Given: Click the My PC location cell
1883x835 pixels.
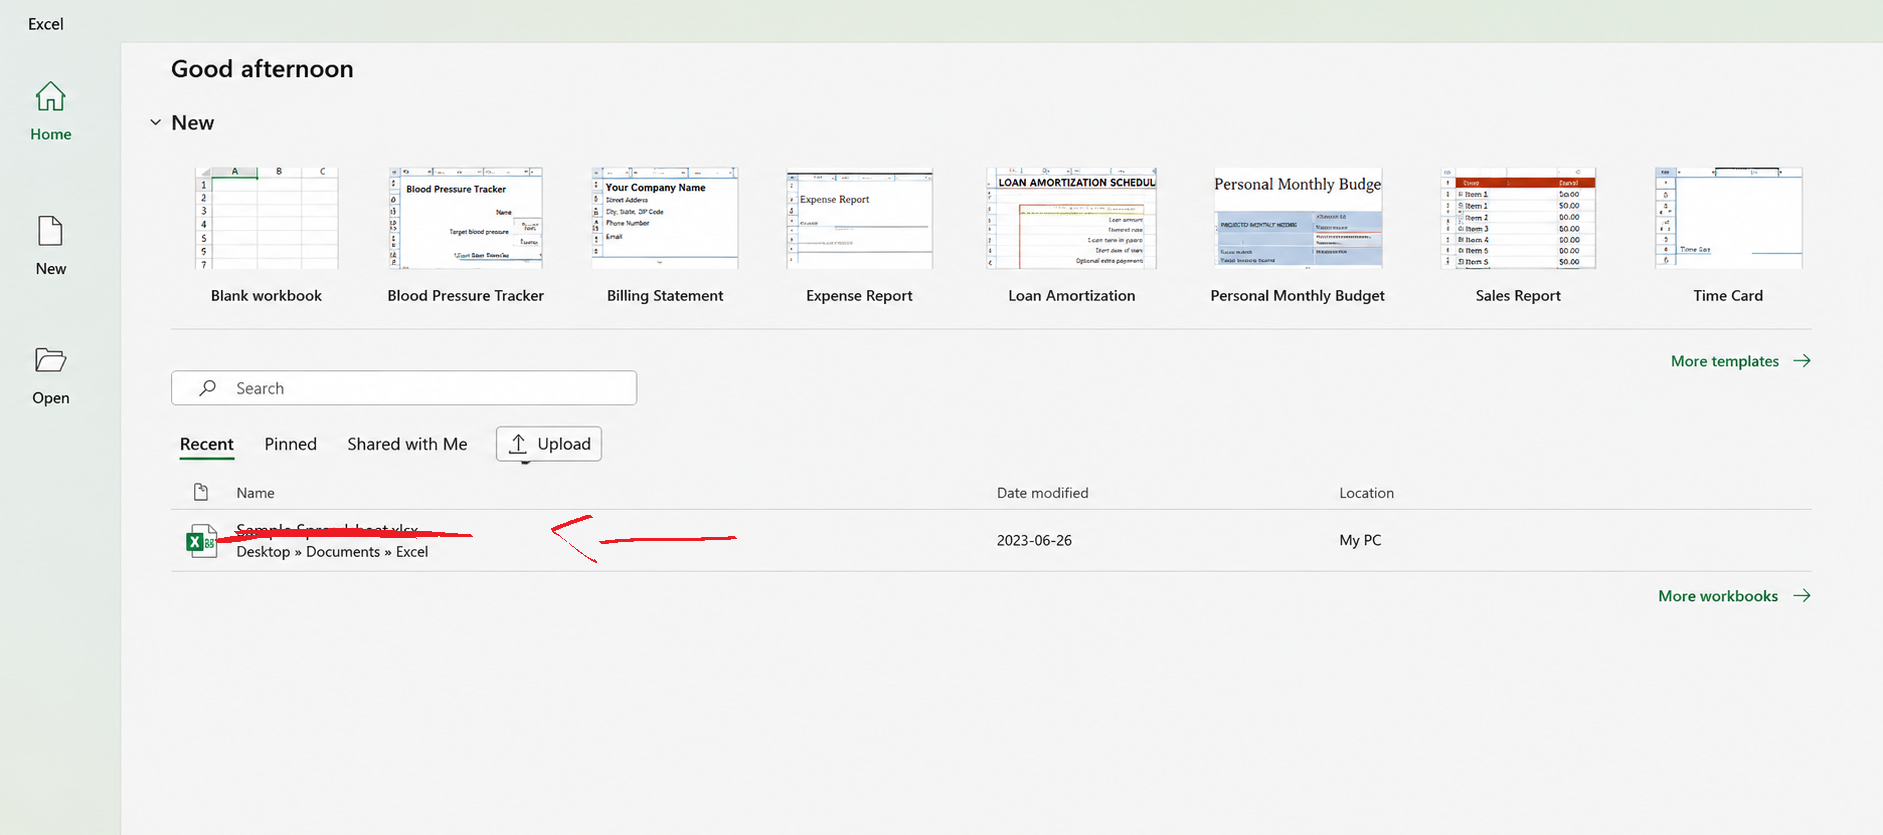Looking at the screenshot, I should pyautogui.click(x=1360, y=540).
